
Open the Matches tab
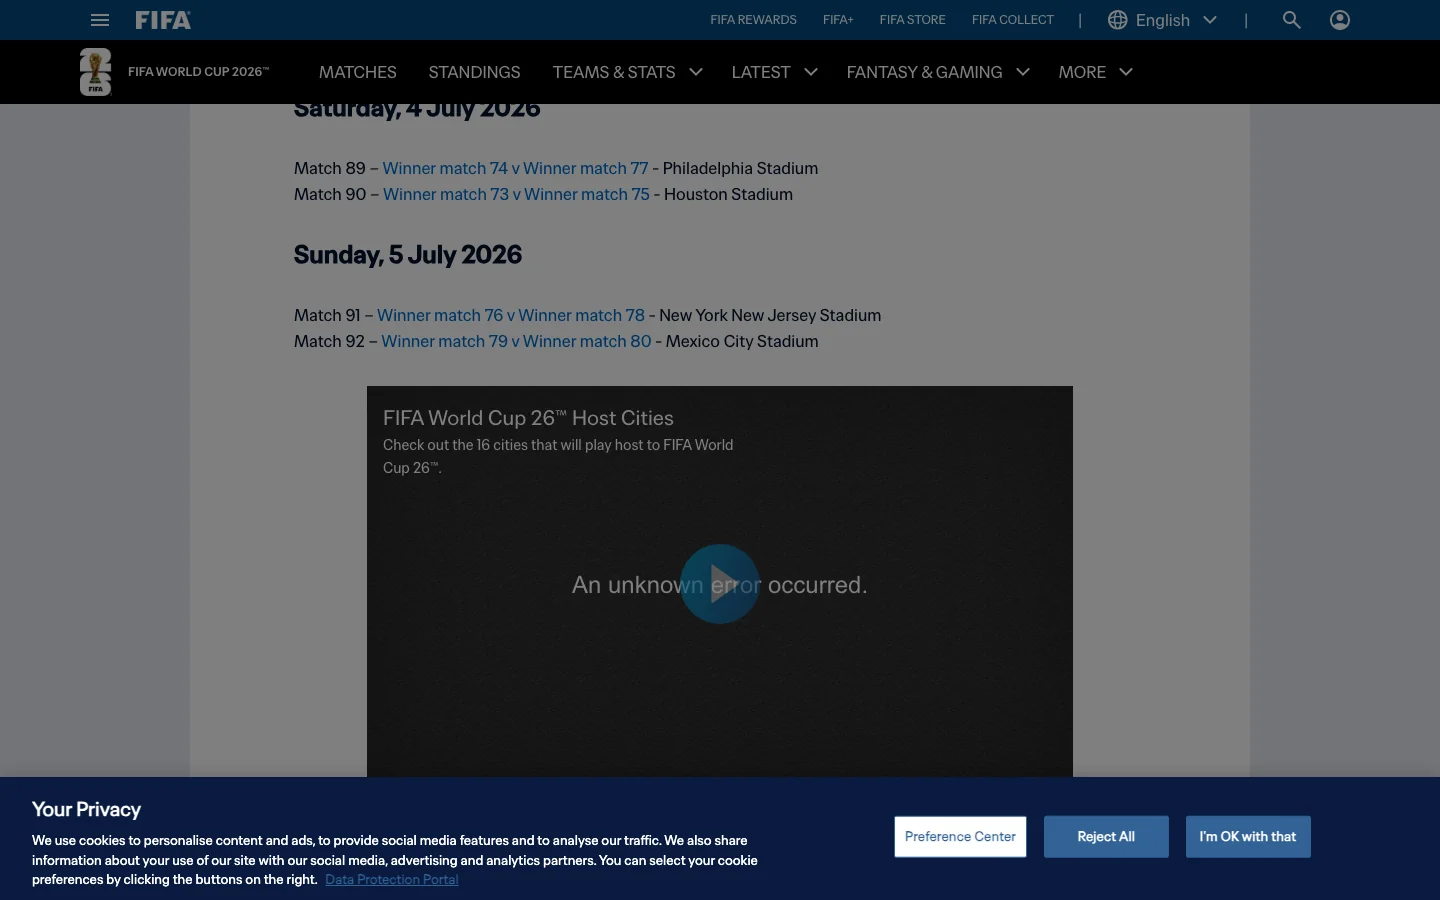tap(358, 72)
